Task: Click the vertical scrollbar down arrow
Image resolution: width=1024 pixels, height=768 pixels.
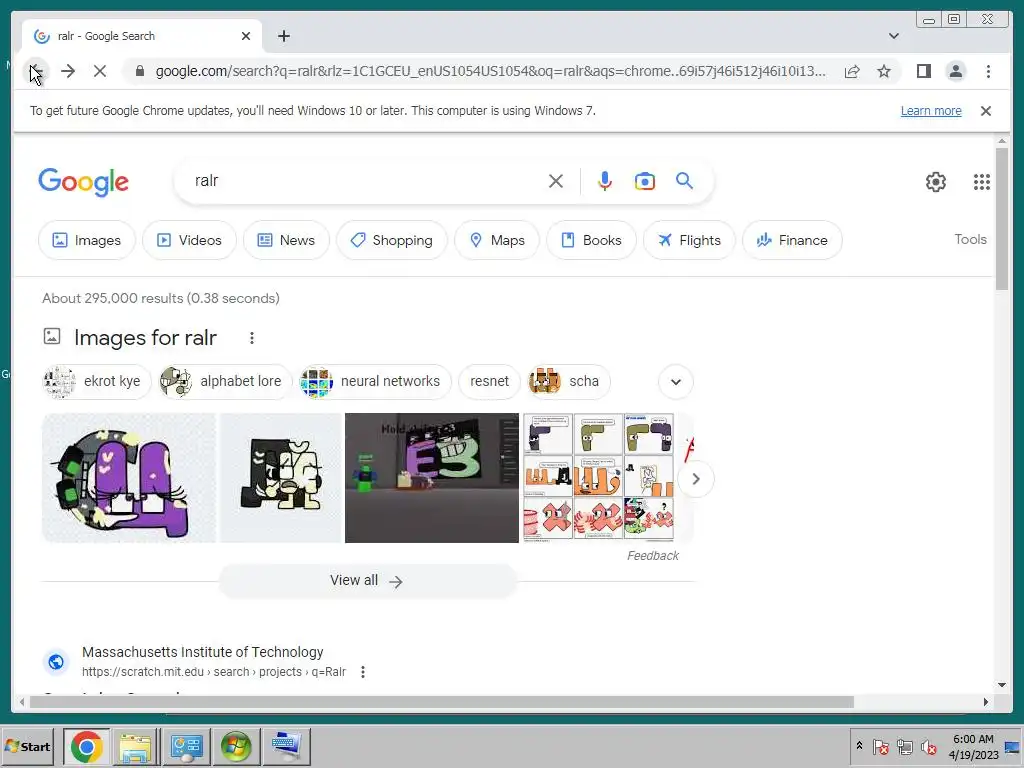Action: [x=1002, y=685]
